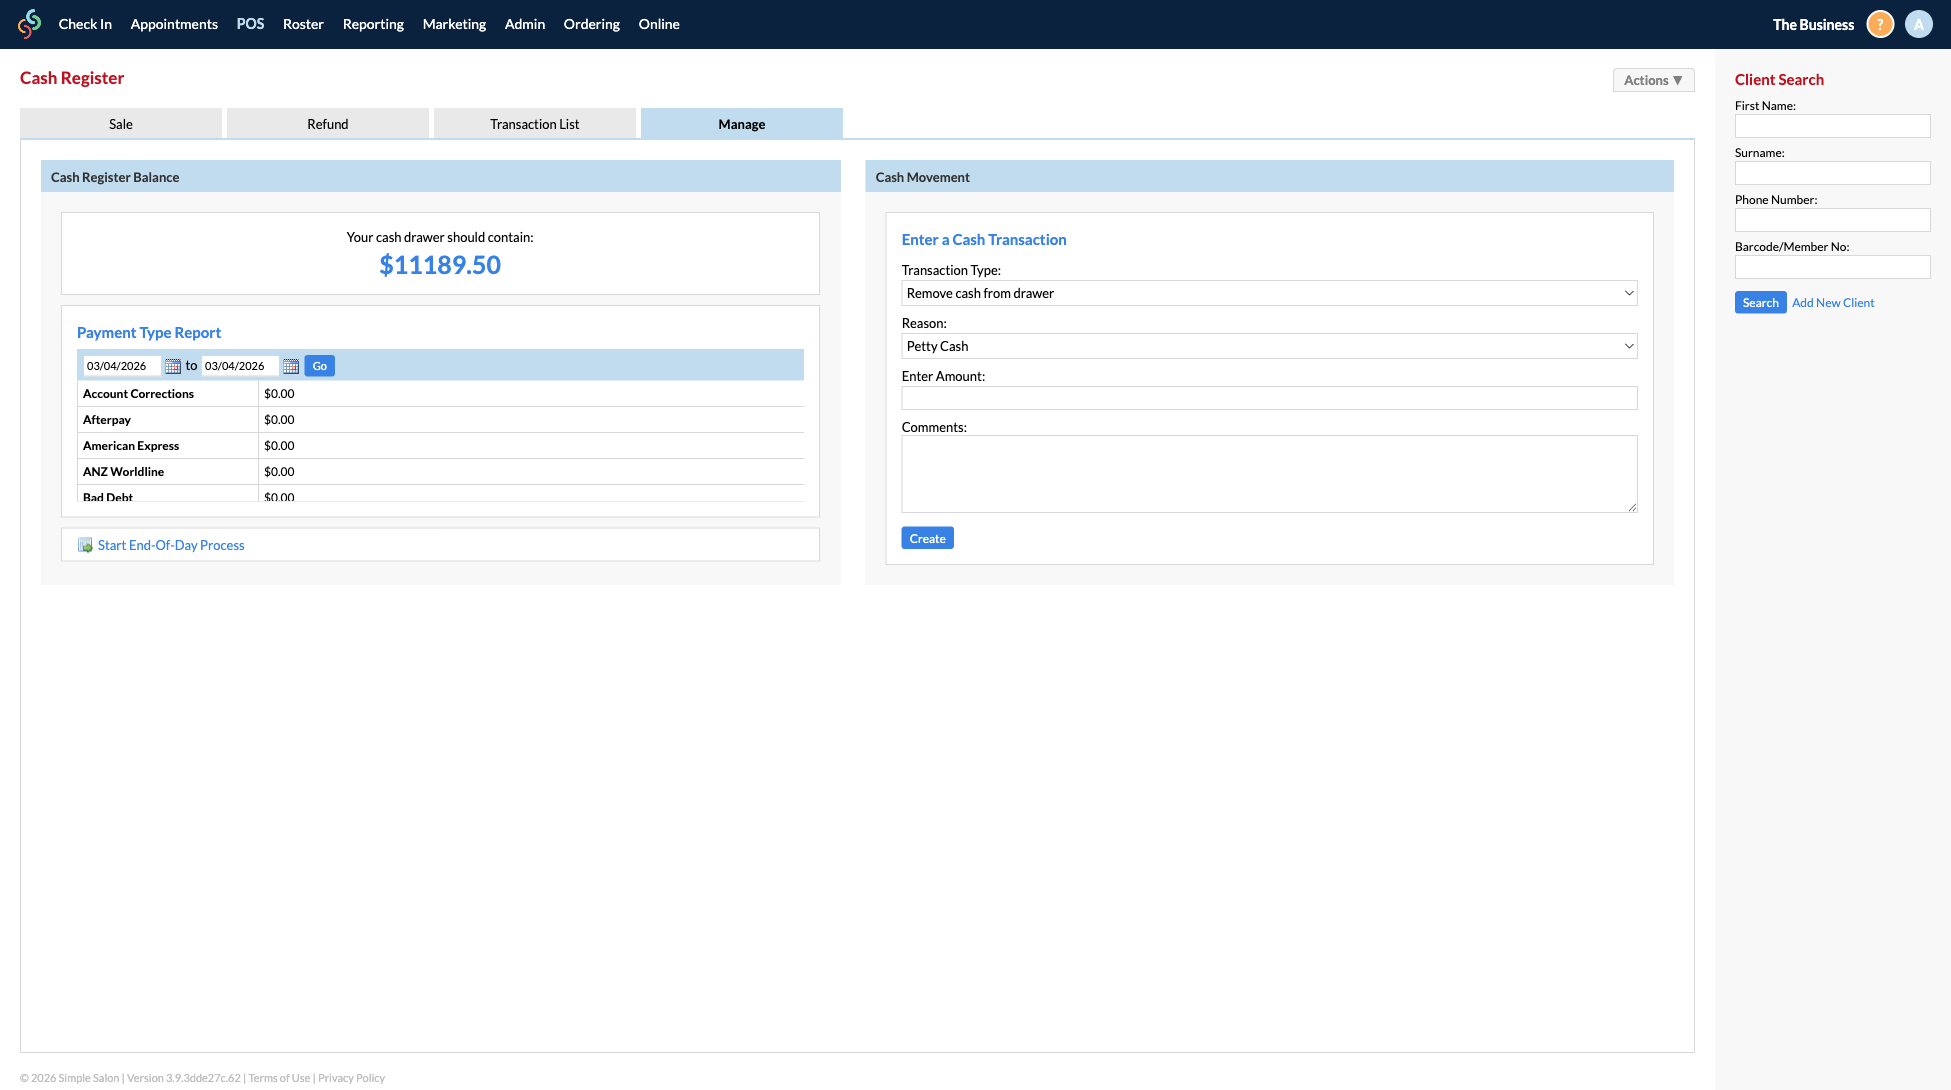This screenshot has width=1951, height=1090.
Task: Click the Simple Salon logo
Action: [x=29, y=23]
